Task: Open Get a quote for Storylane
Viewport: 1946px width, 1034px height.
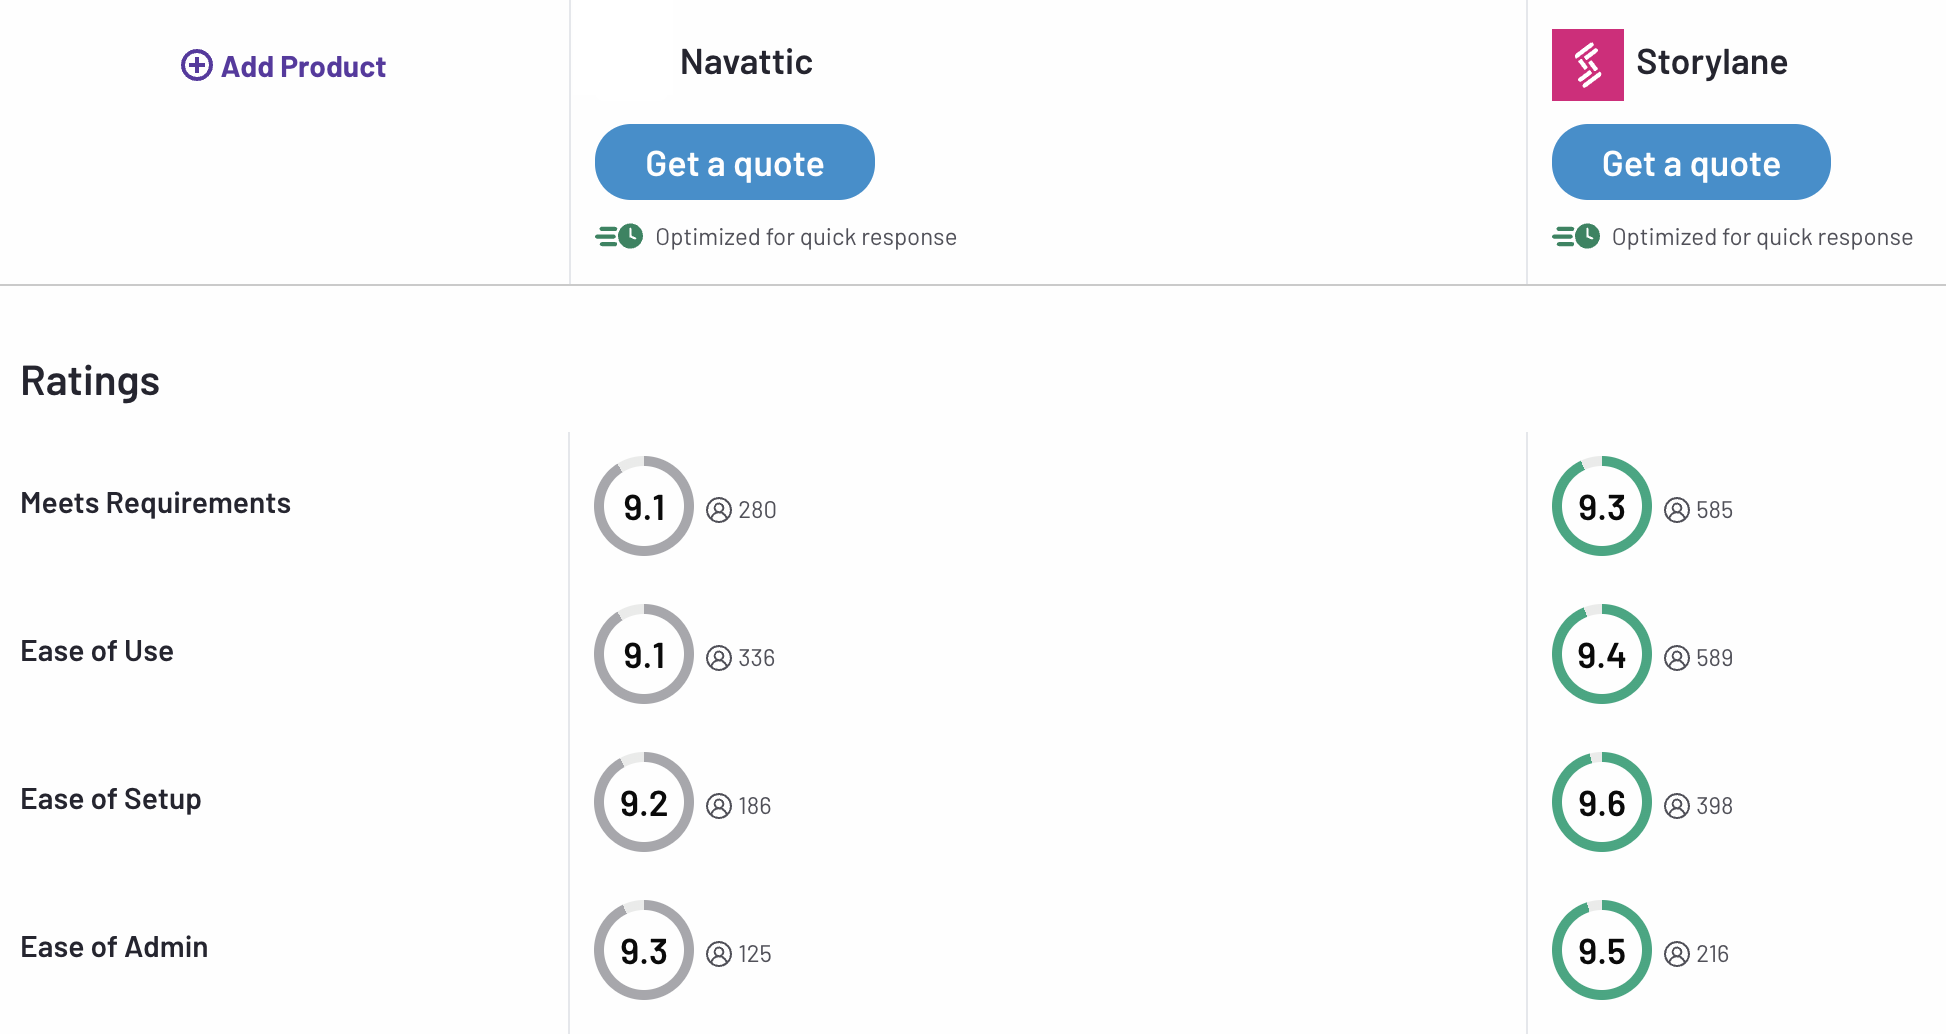Action: tap(1690, 162)
